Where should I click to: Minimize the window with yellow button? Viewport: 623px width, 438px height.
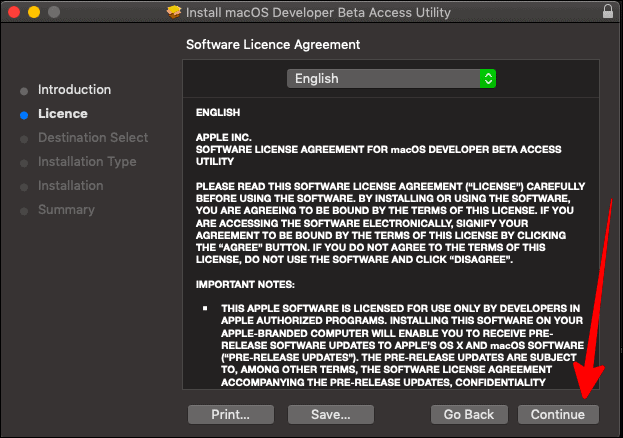(x=34, y=12)
